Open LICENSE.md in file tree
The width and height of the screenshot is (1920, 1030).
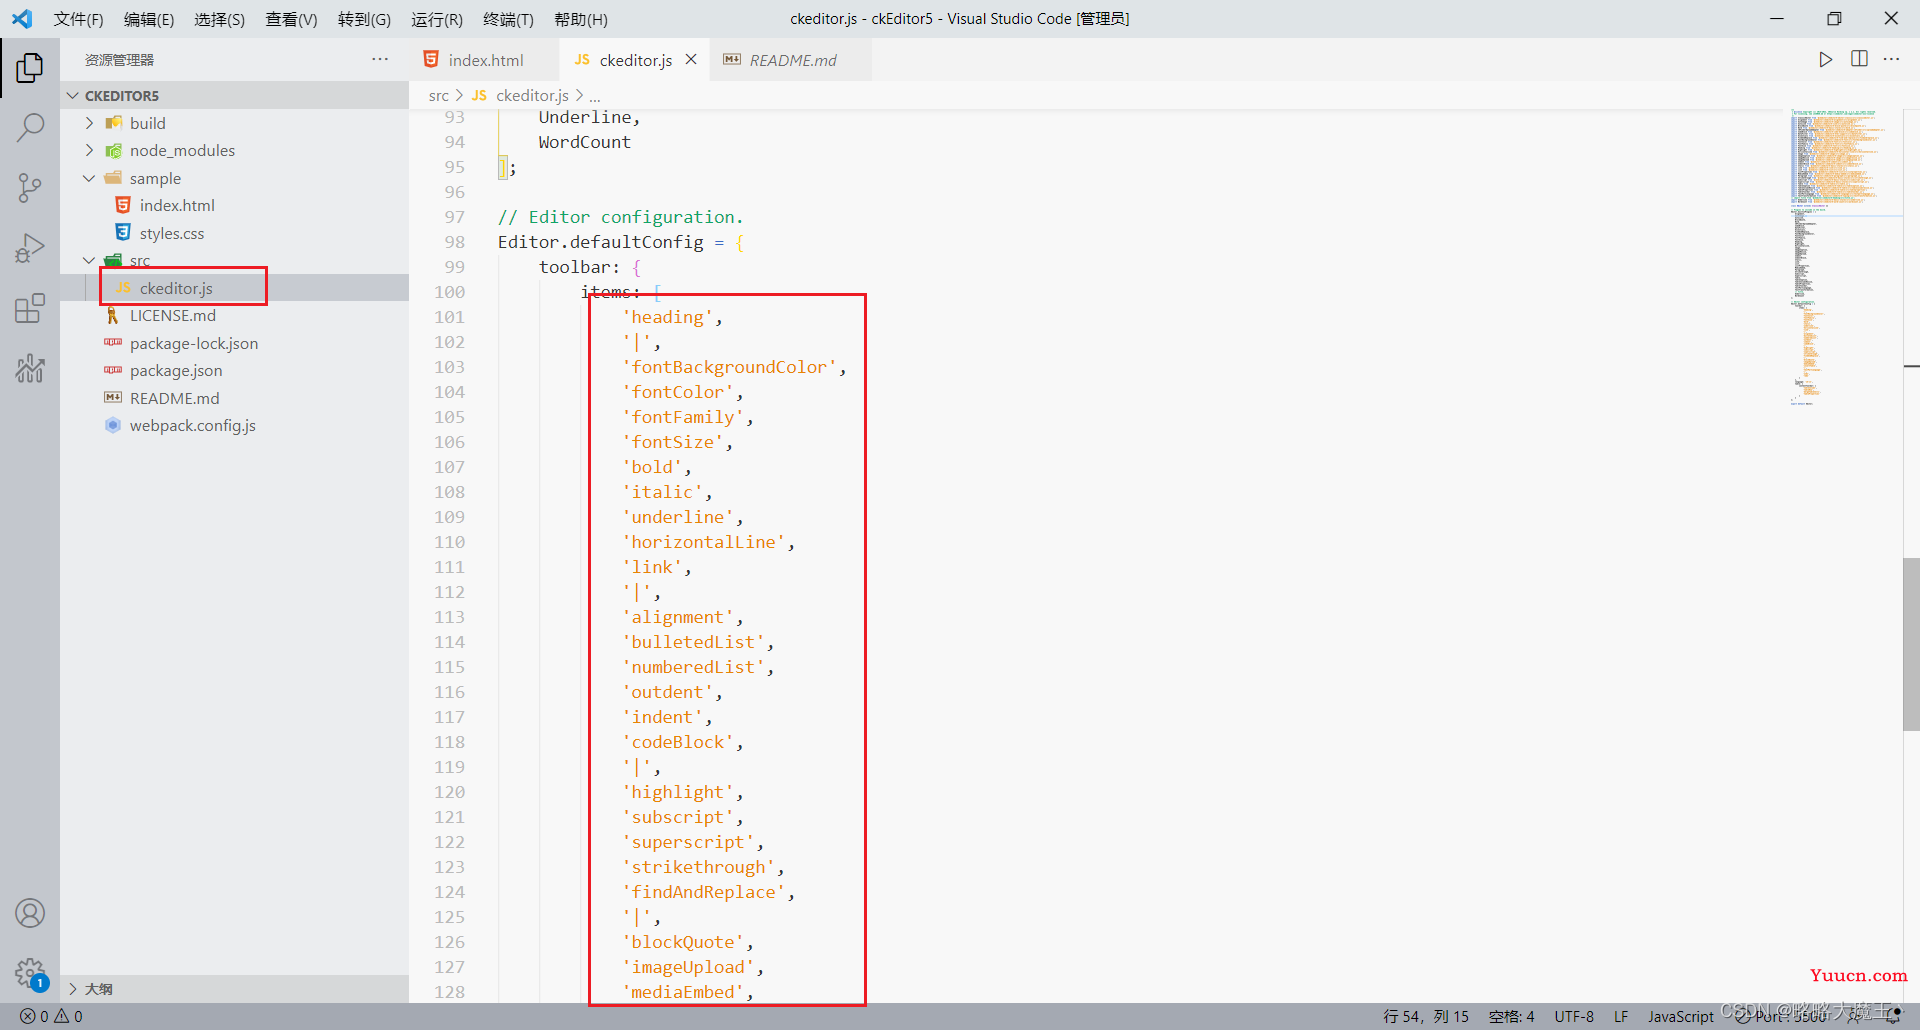pyautogui.click(x=235, y=315)
